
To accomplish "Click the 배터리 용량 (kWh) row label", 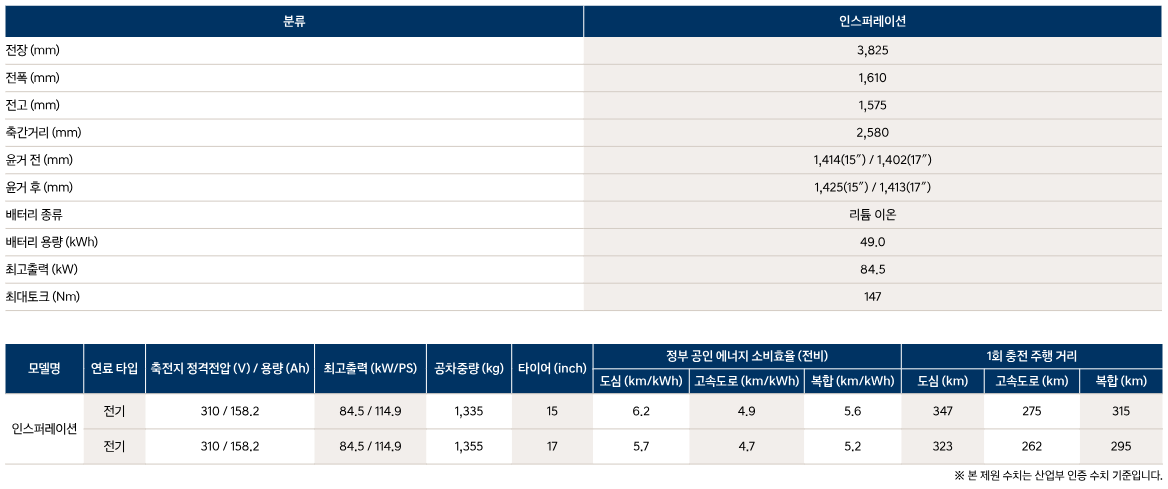I will coord(51,242).
